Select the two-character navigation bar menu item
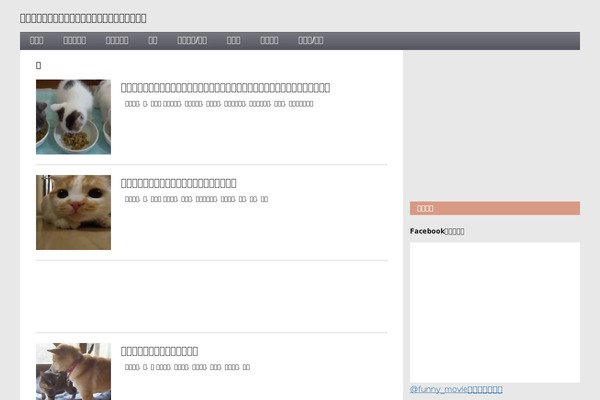 click(153, 41)
